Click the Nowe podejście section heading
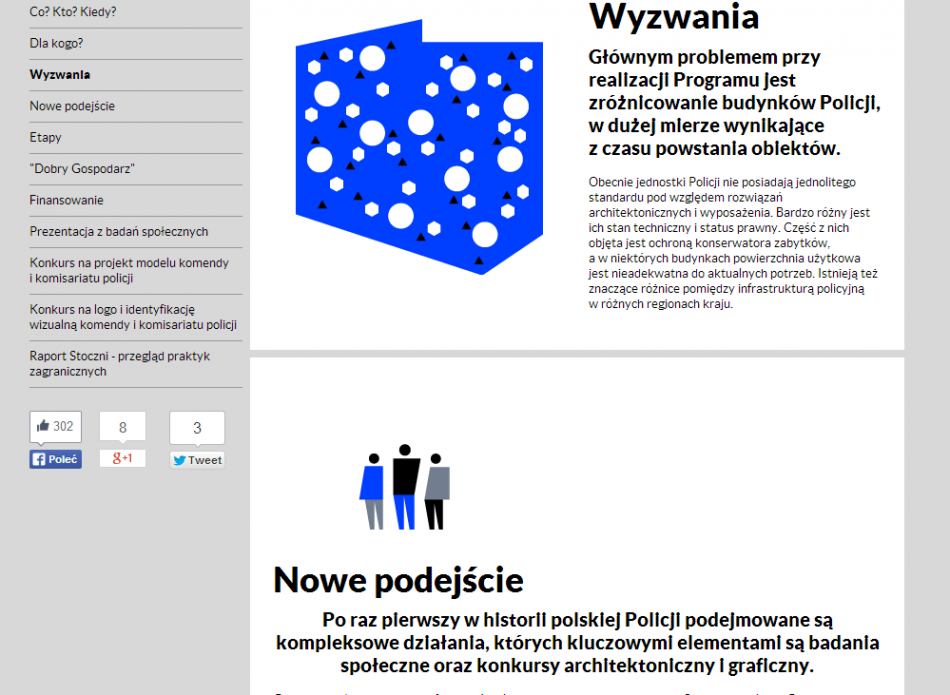Viewport: 950px width, 695px height. click(398, 580)
